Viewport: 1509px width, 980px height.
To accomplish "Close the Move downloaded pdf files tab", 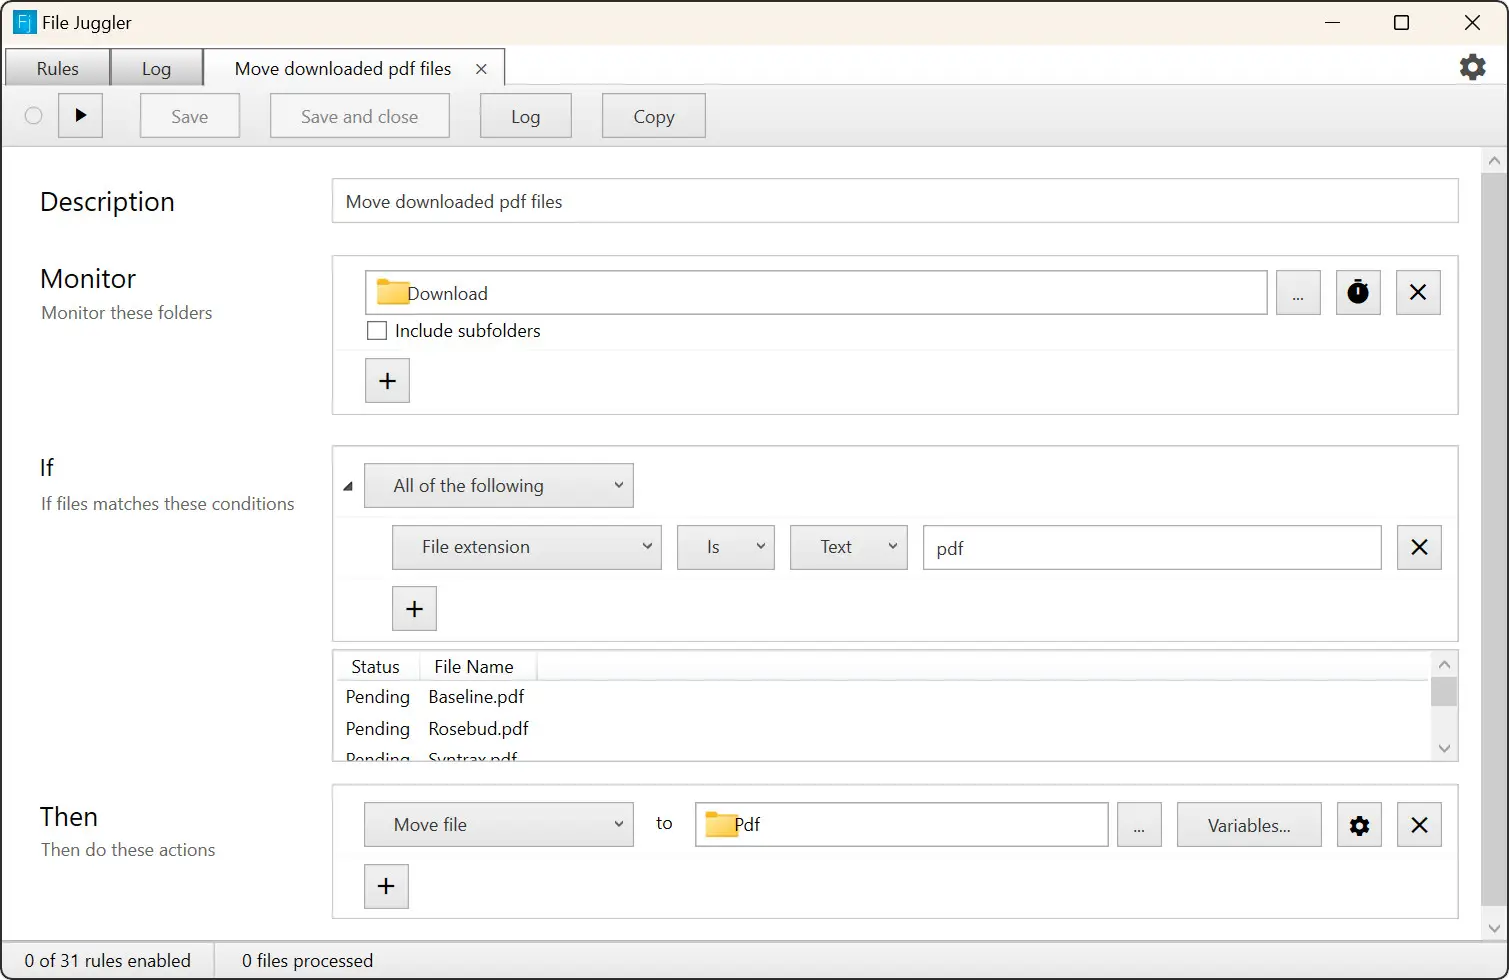I will (481, 69).
